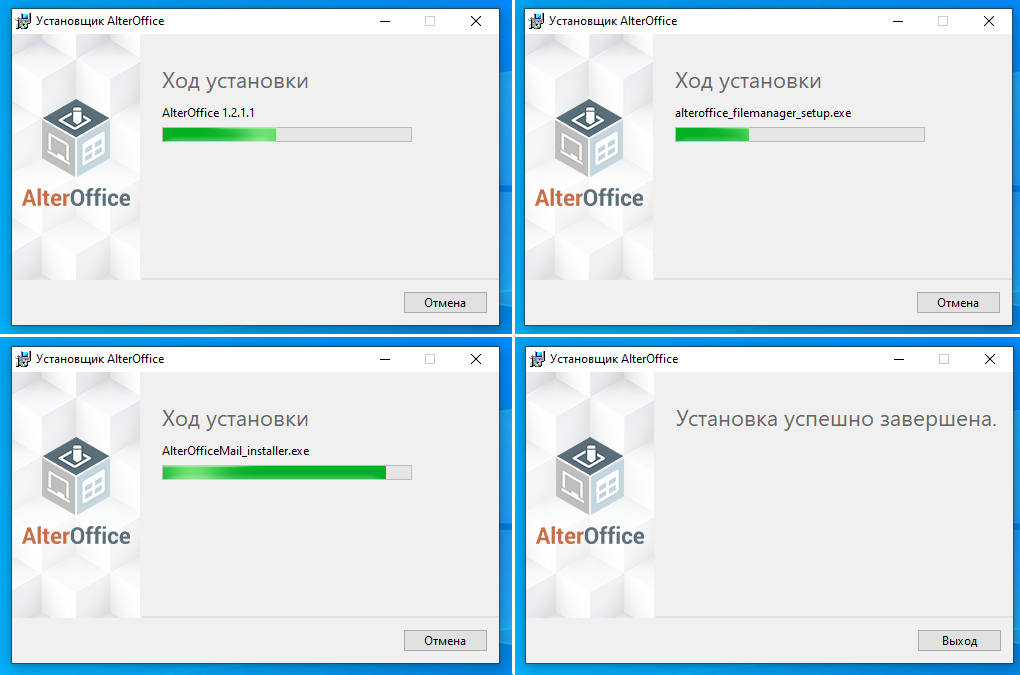Close the completed installation window via its X
The width and height of the screenshot is (1020, 675).
pyautogui.click(x=989, y=359)
